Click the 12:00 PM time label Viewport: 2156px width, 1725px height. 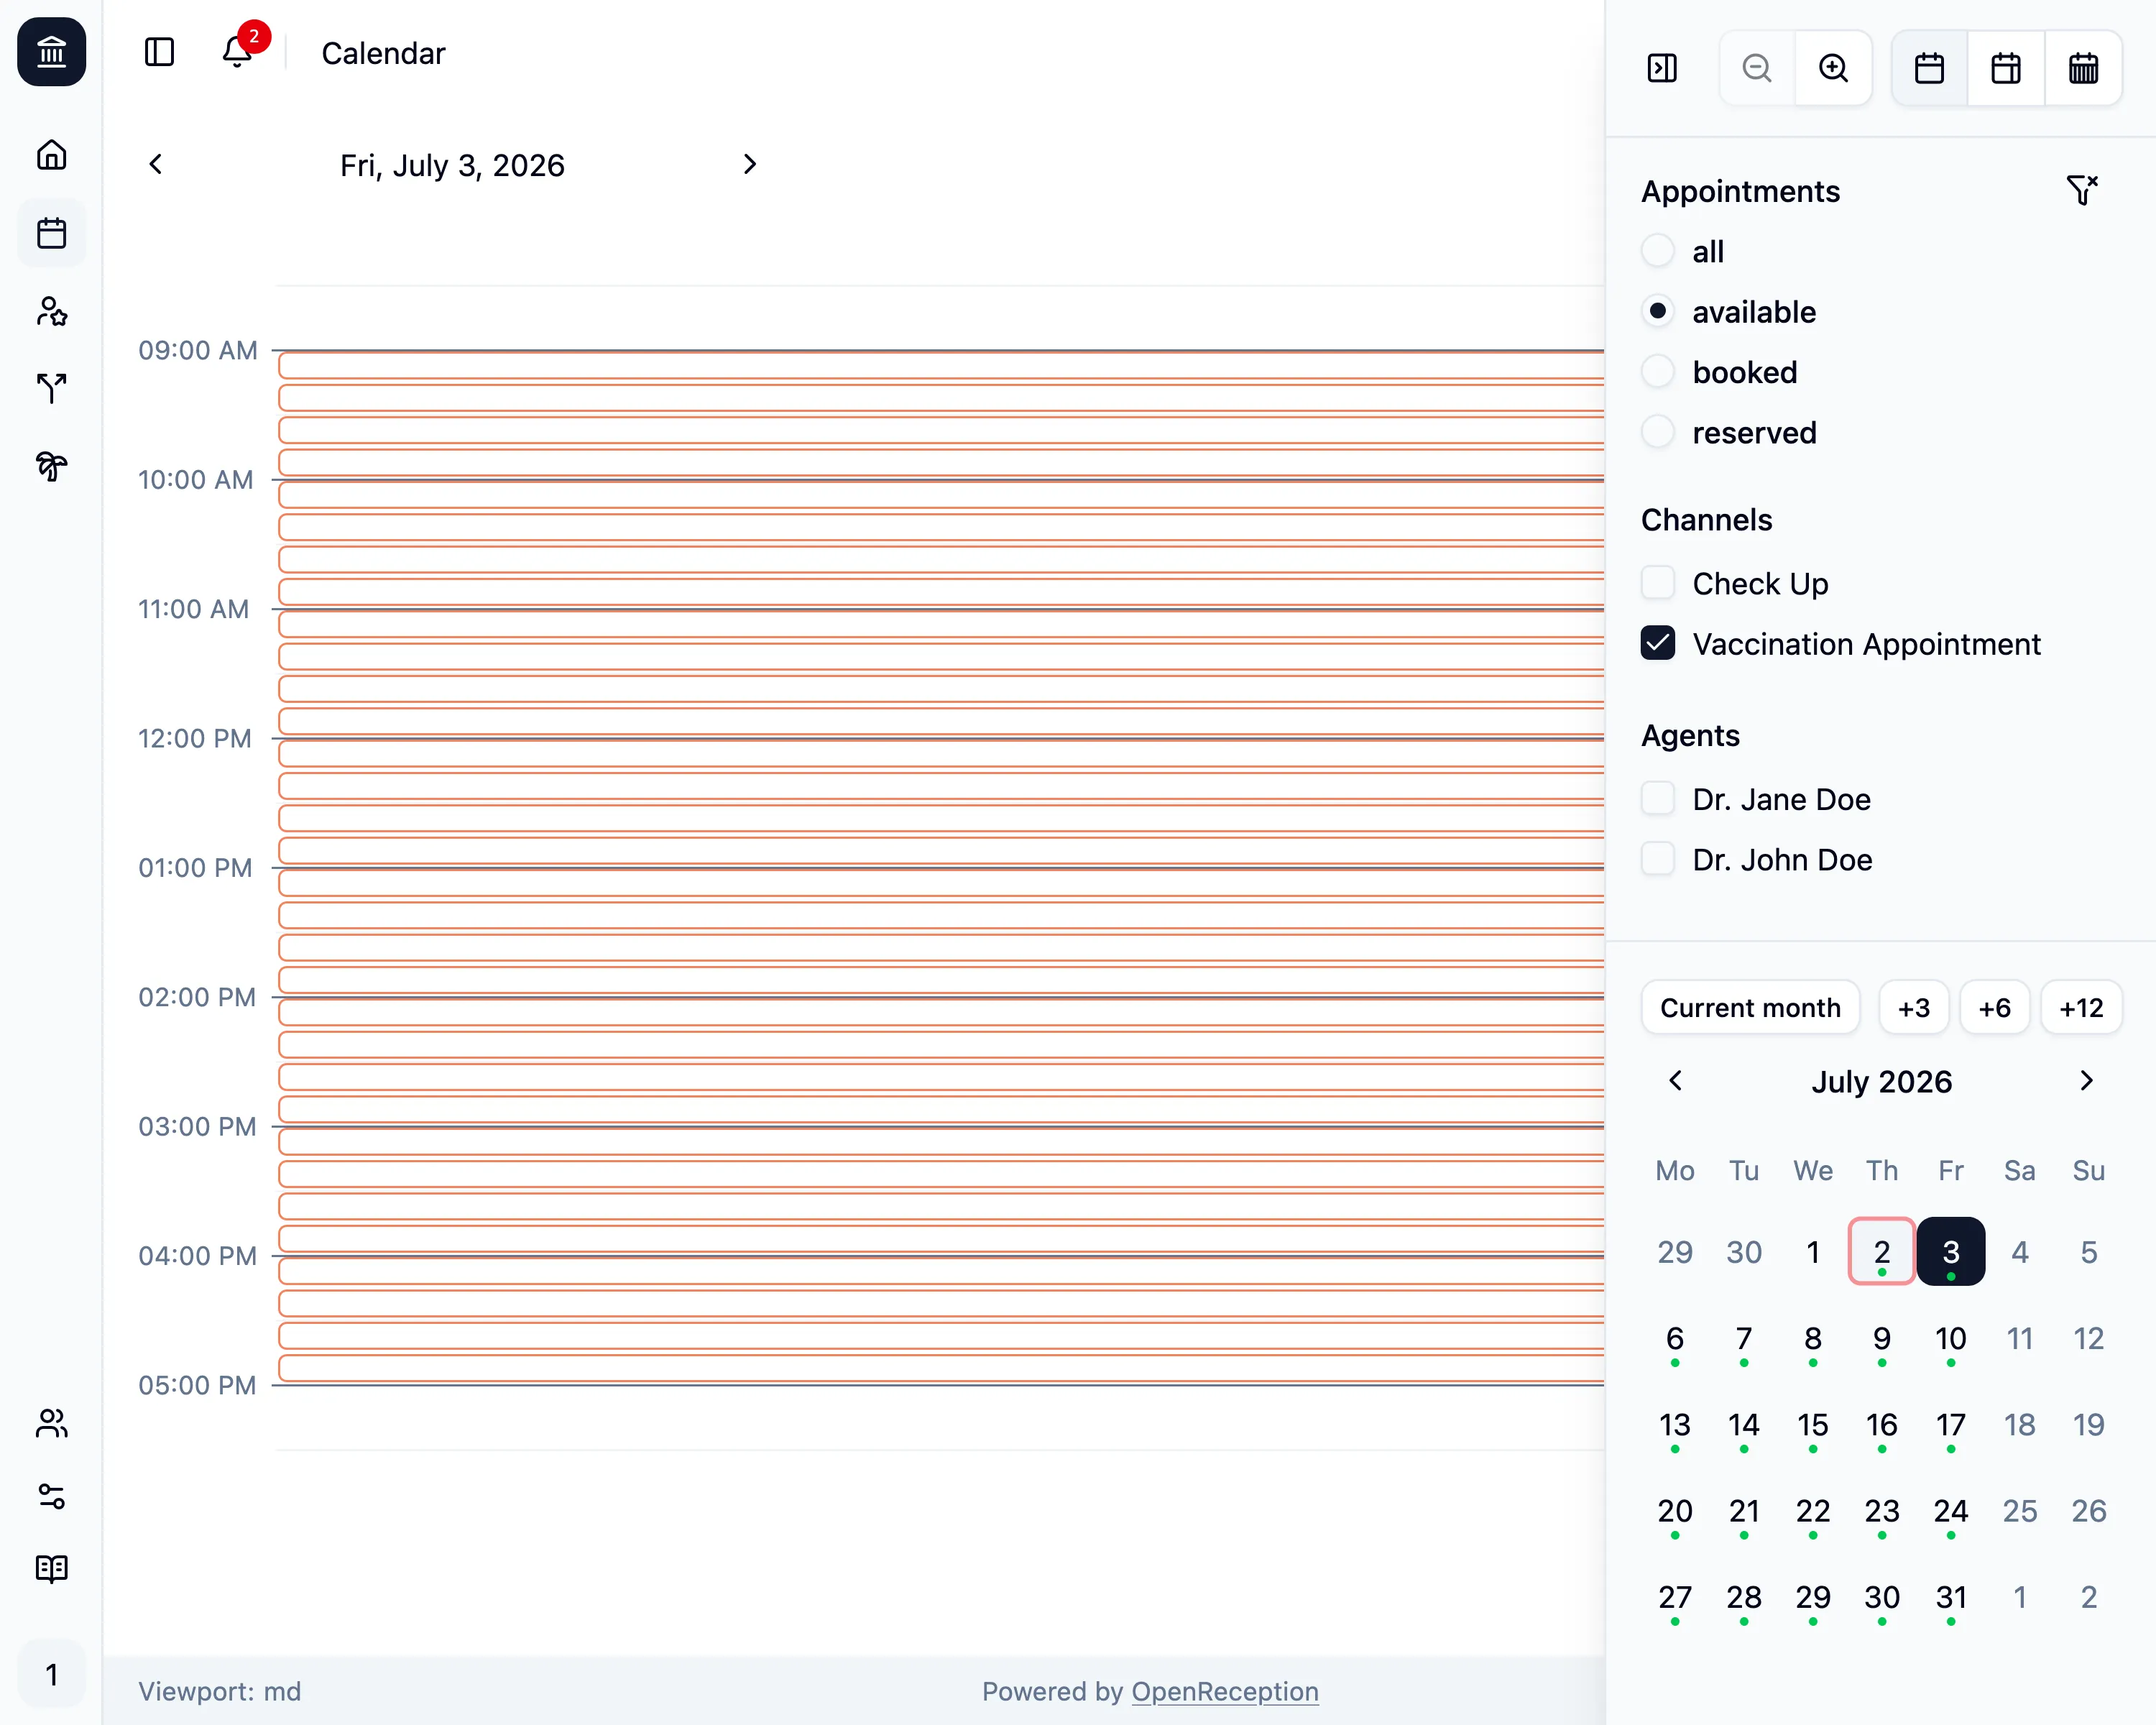195,738
